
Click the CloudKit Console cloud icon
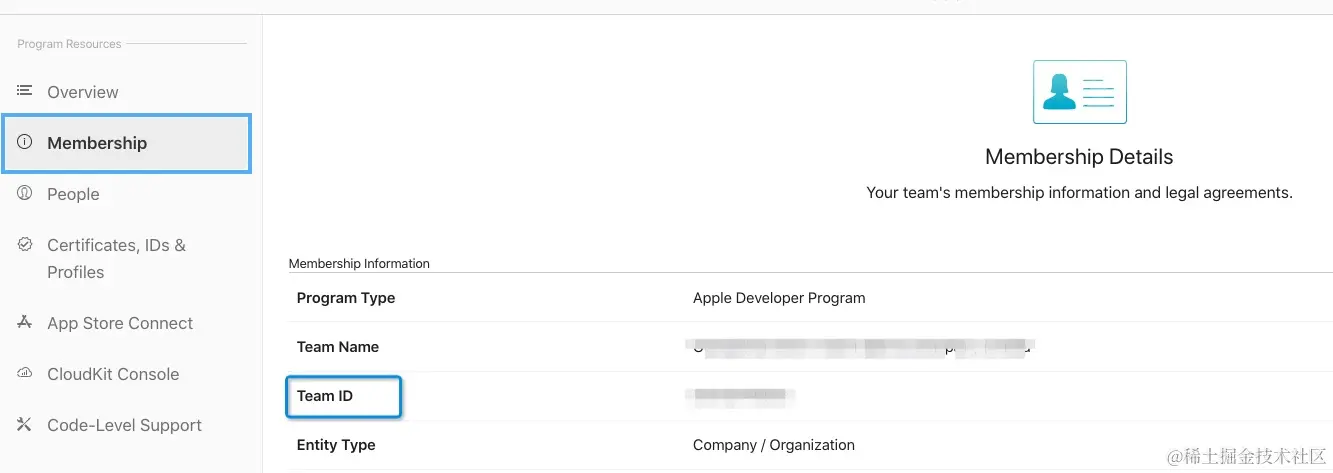click(x=25, y=373)
